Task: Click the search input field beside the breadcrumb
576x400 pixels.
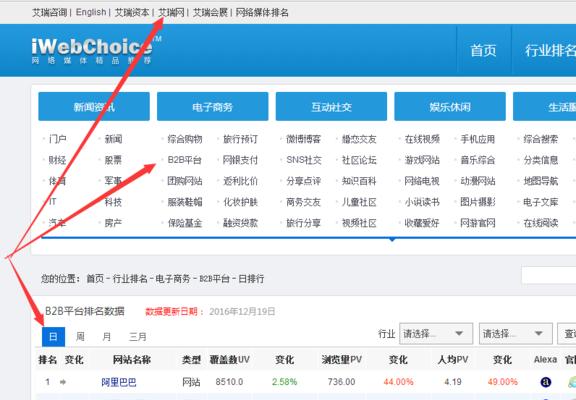Action: [548, 275]
